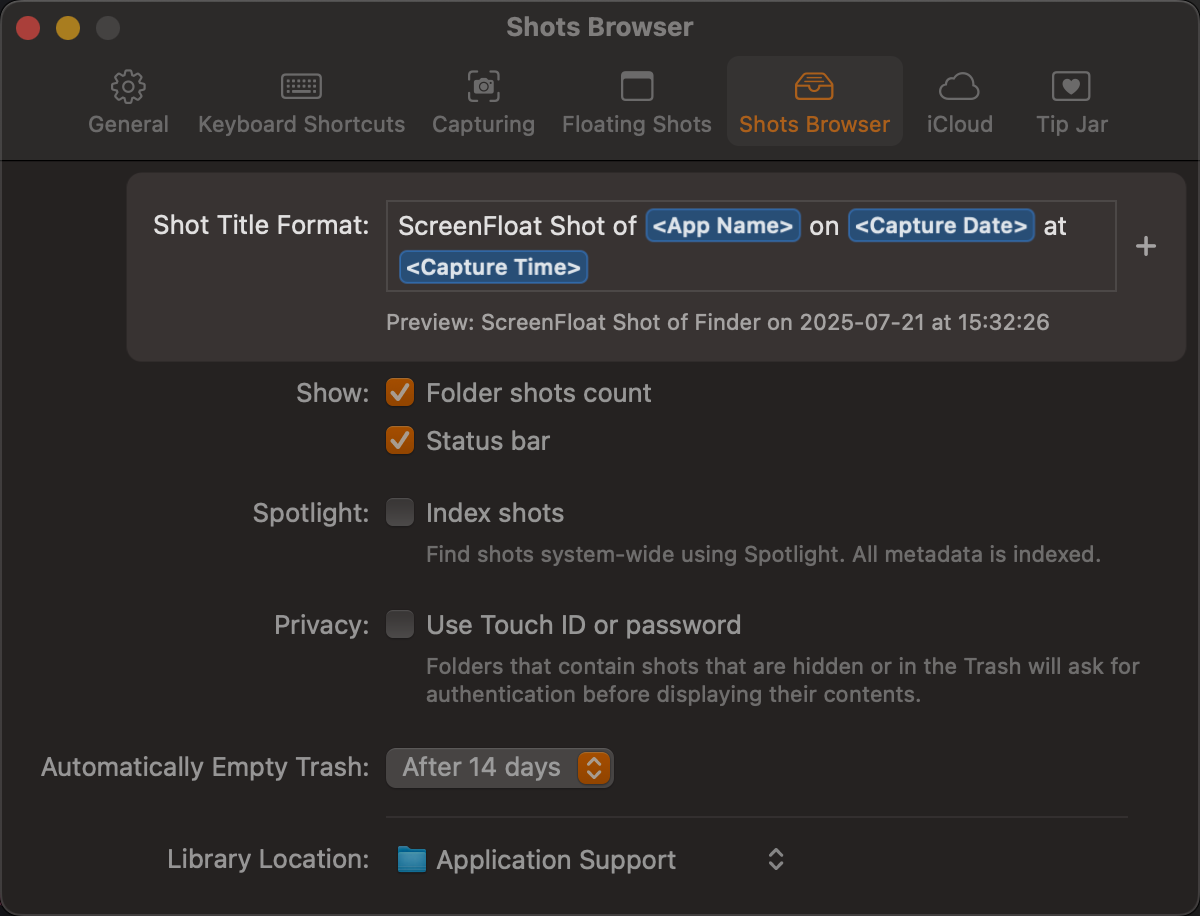Open the Floating Shots window icon
The image size is (1200, 916).
636,88
